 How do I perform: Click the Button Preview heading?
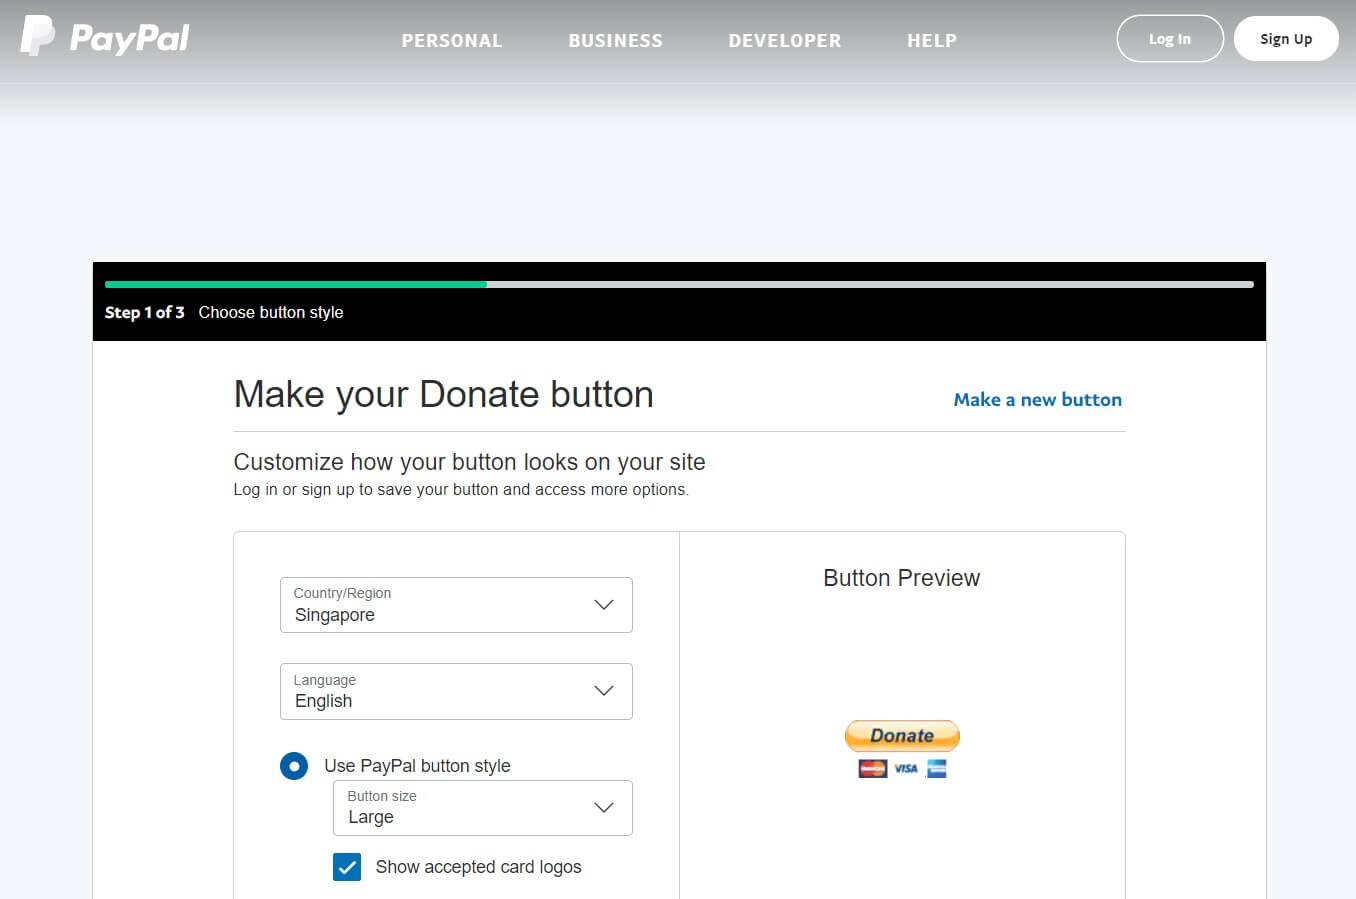(901, 578)
